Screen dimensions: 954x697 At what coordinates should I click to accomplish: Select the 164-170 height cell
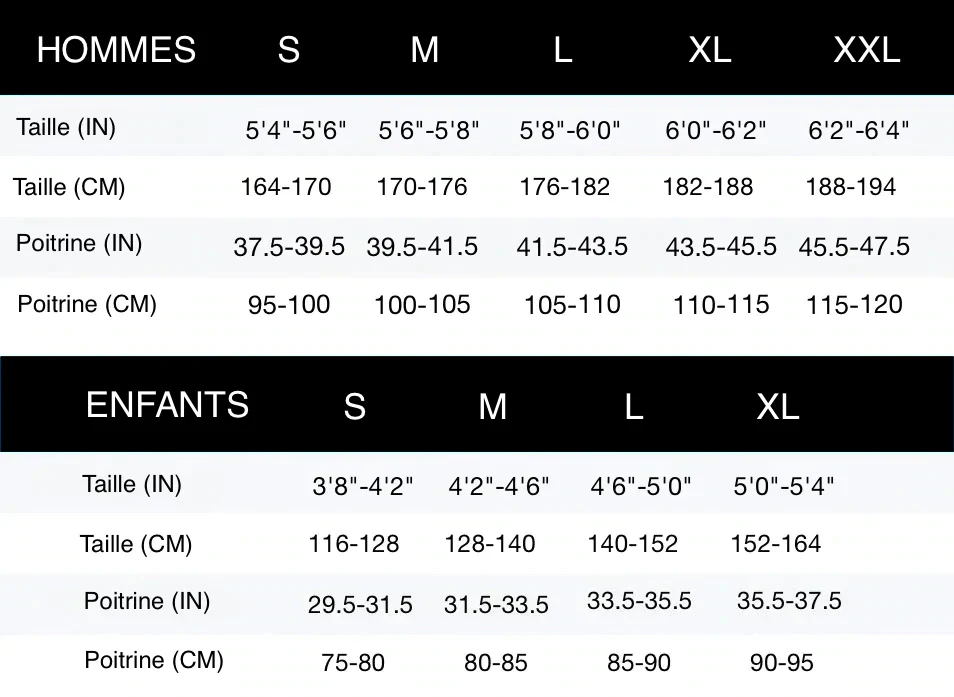click(x=286, y=187)
